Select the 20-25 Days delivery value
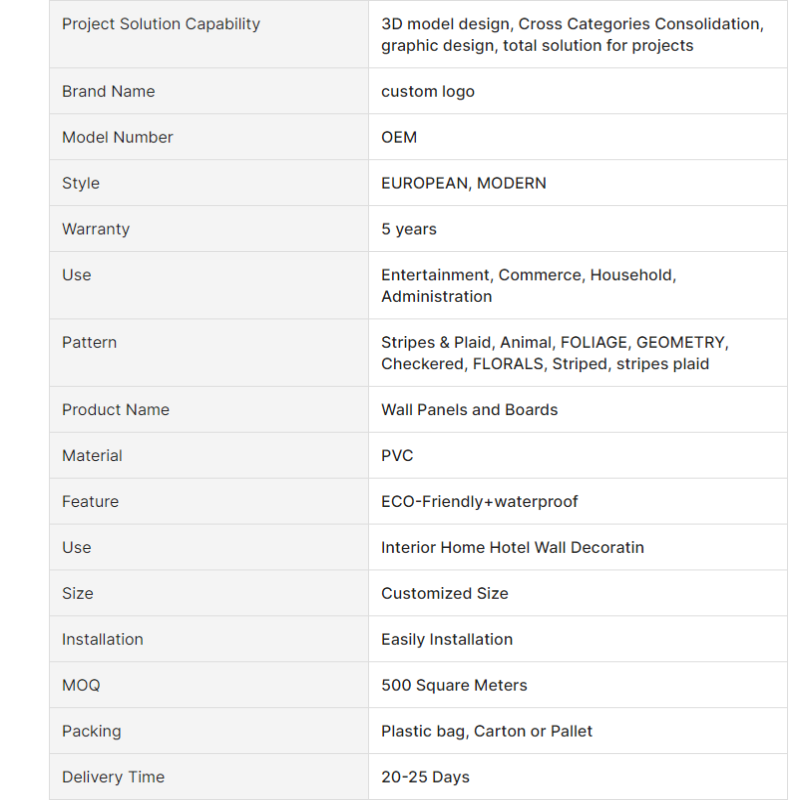Screen dimensions: 800x800 (x=425, y=777)
